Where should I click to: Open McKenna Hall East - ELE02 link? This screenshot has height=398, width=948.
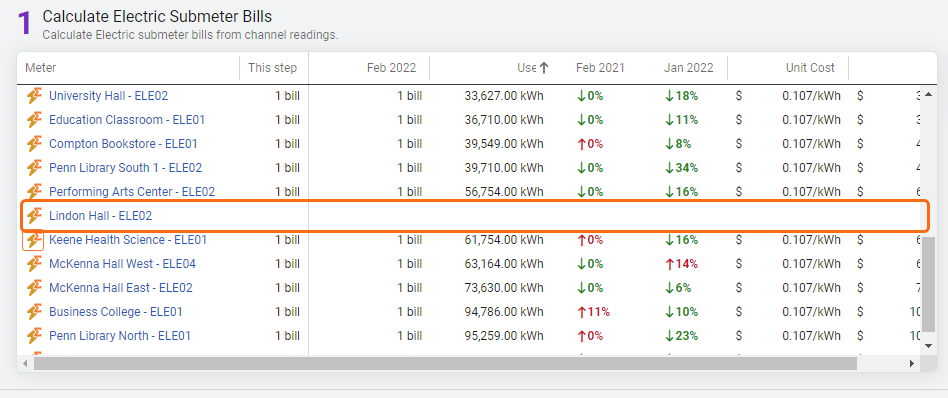pos(121,288)
